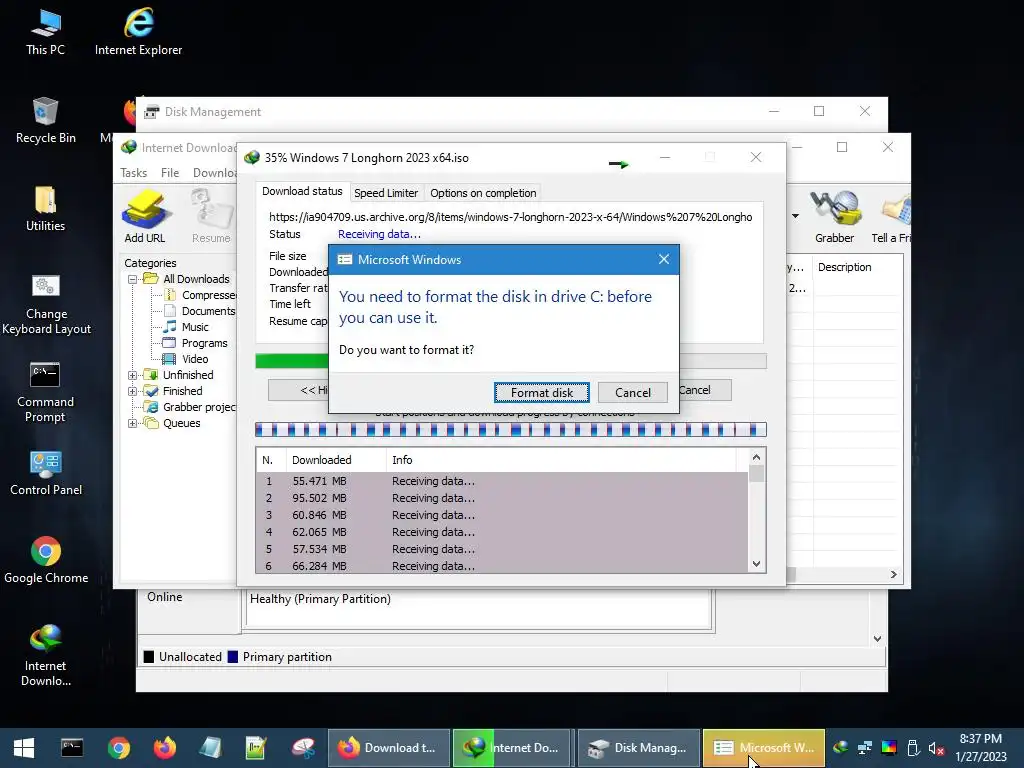Open the Tasks menu in IDM
Image resolution: width=1024 pixels, height=768 pixels.
[133, 172]
